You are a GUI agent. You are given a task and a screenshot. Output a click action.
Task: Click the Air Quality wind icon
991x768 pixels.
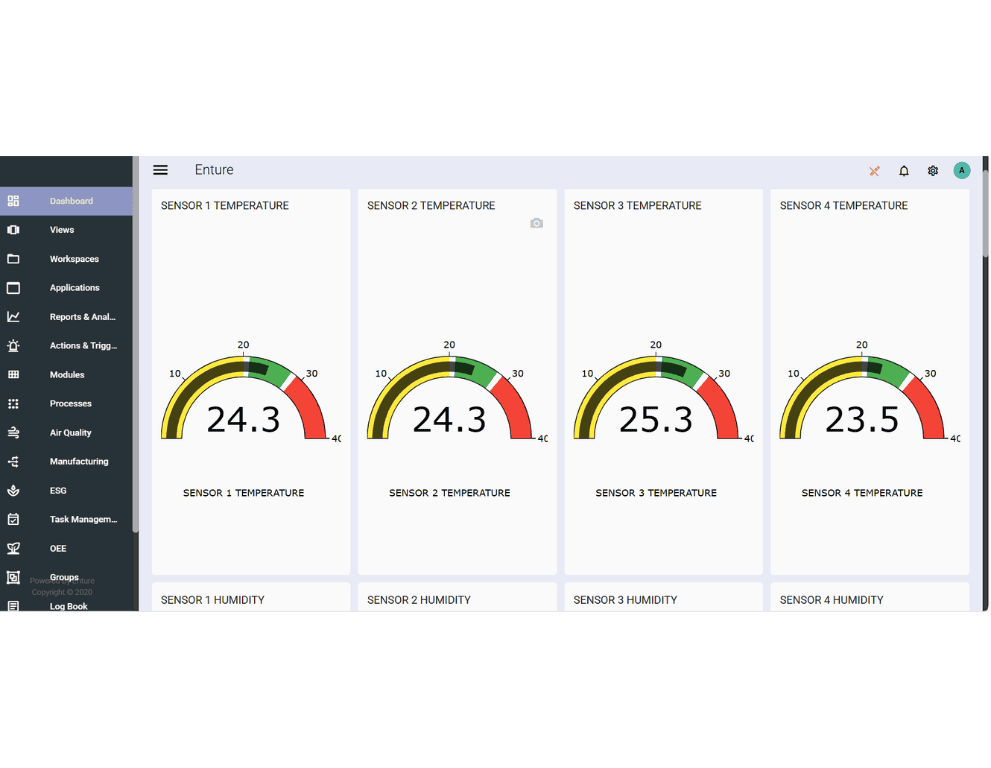13,433
